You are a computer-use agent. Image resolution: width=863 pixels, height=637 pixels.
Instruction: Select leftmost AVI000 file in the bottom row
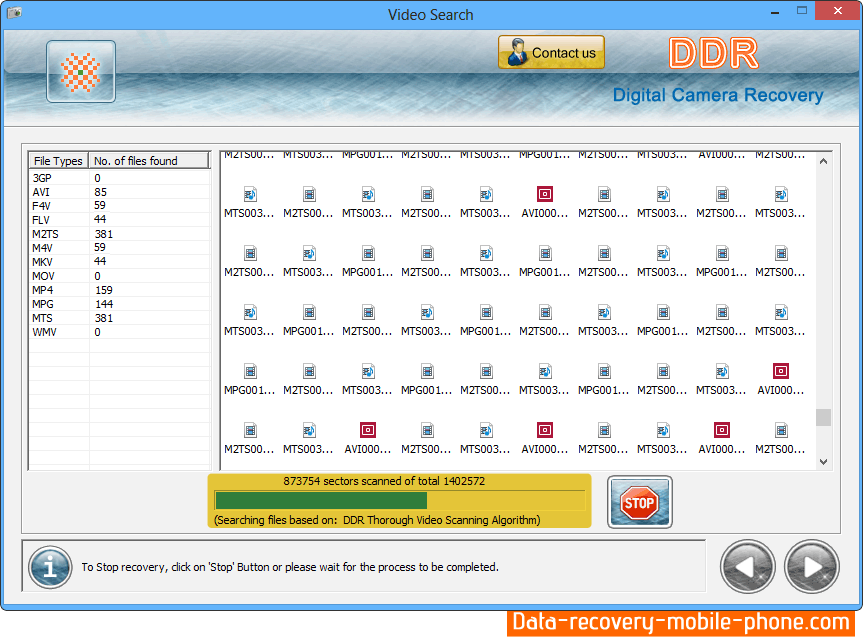pyautogui.click(x=368, y=438)
